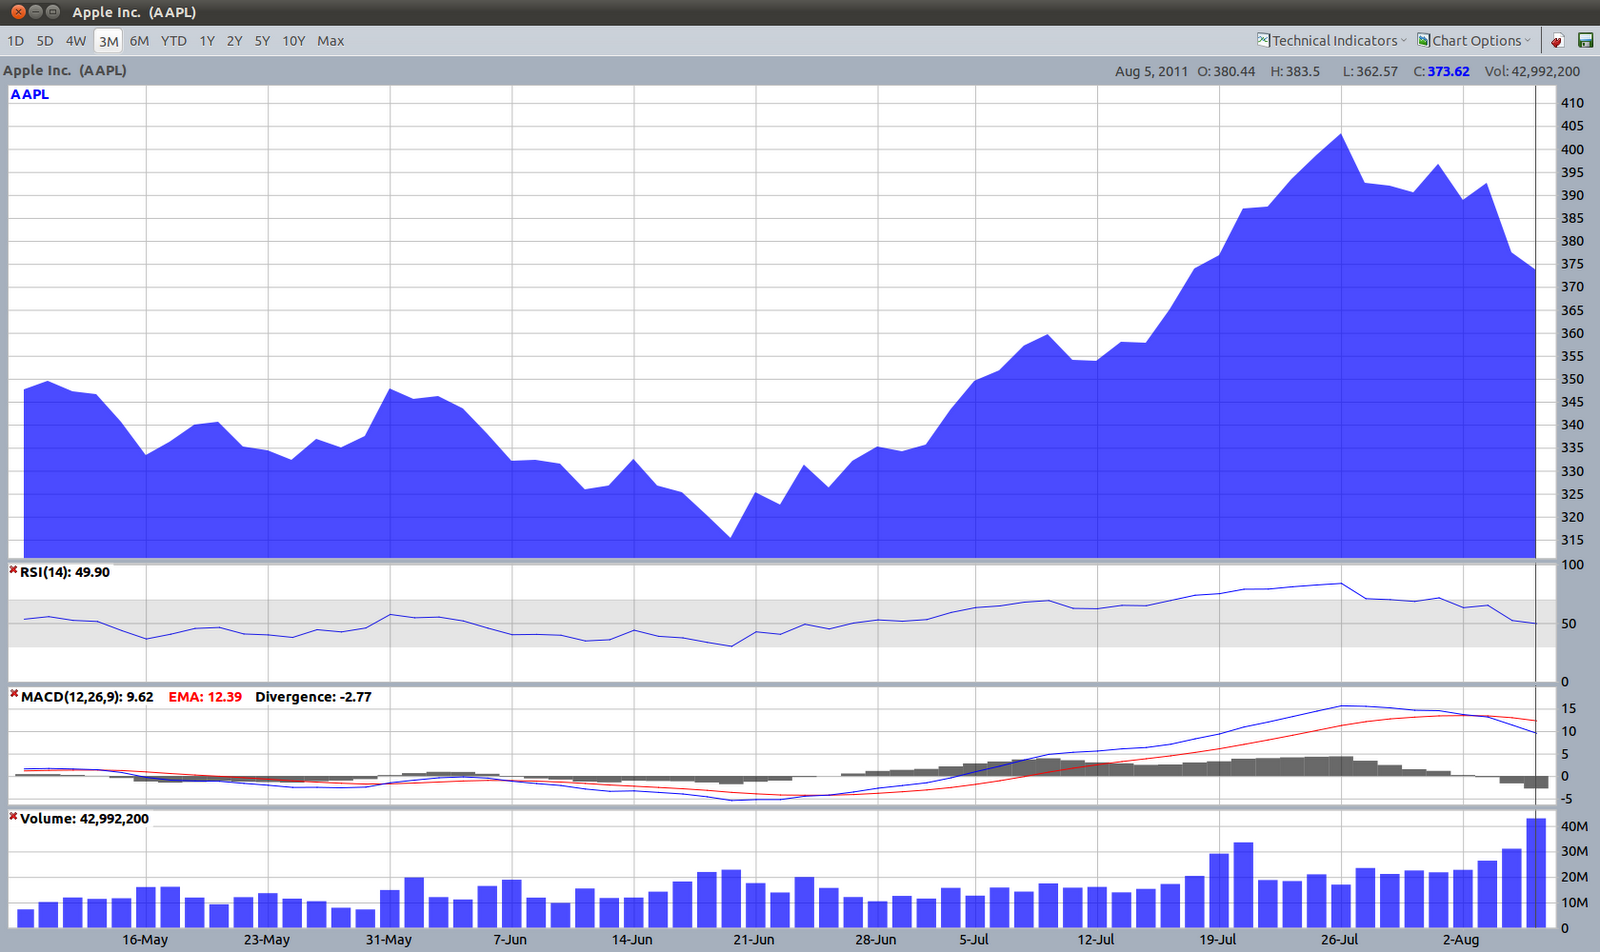Open the Technical Indicators dropdown
This screenshot has width=1600, height=952.
pyautogui.click(x=1332, y=41)
